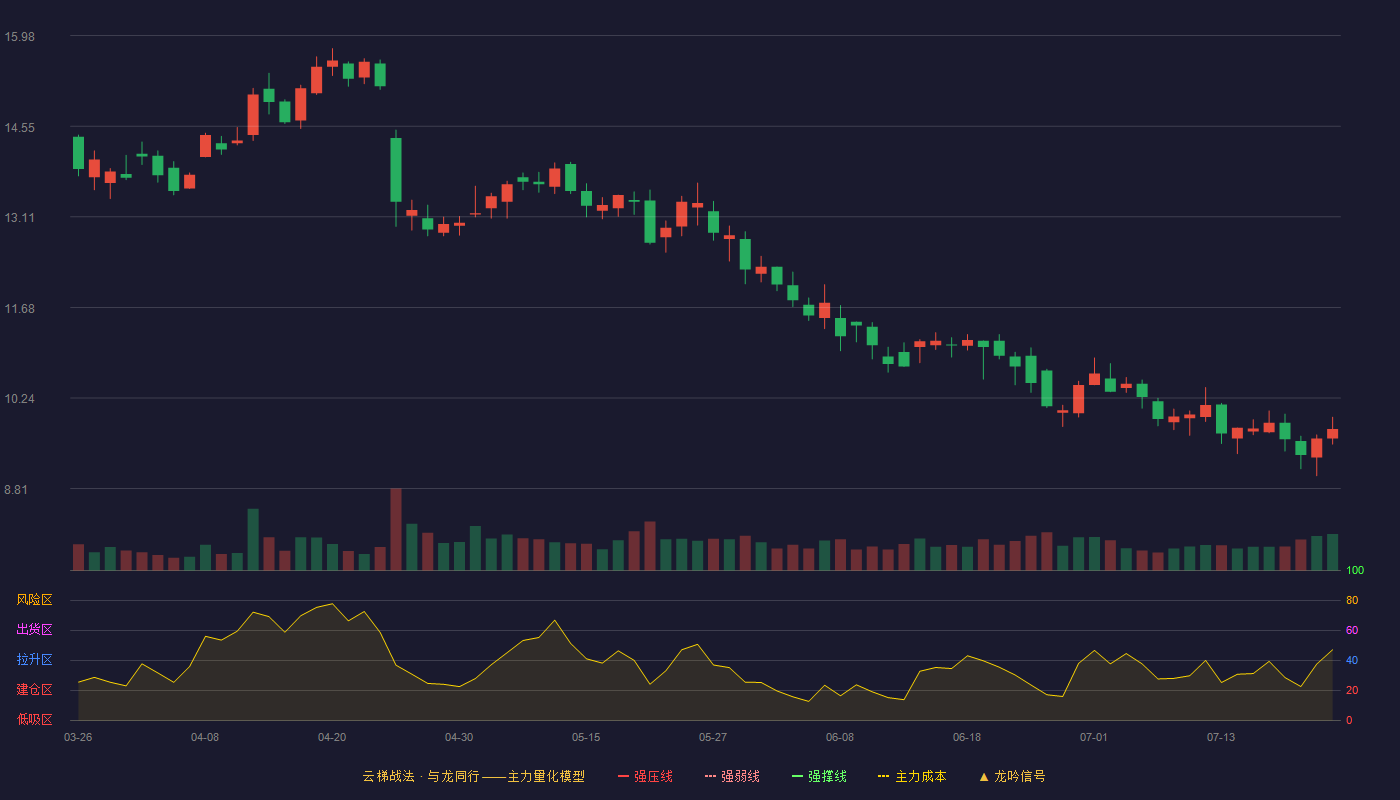Click the 14.55 price axis label

tap(19, 128)
